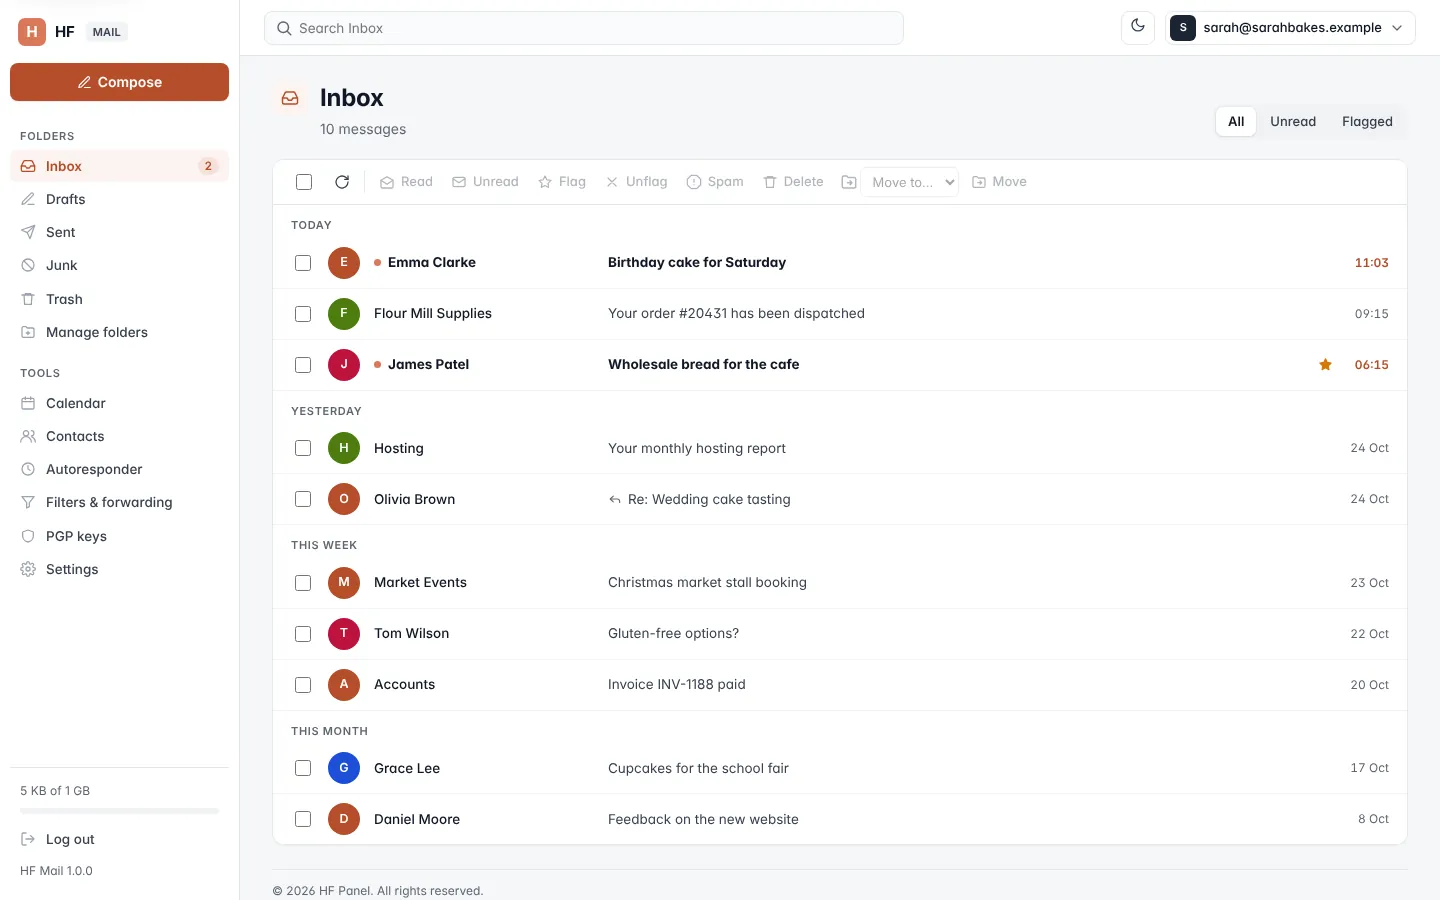Click the storage usage progress bar

(119, 811)
